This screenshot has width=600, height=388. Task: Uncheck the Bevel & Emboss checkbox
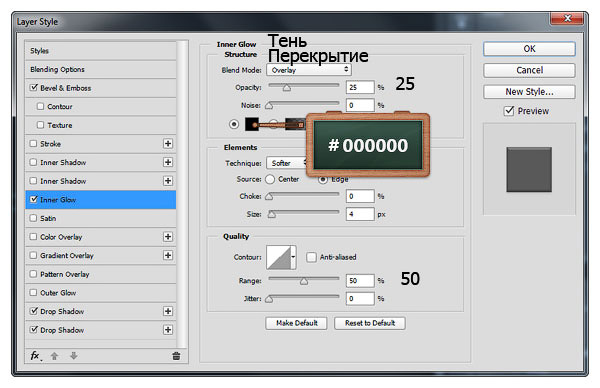click(x=34, y=88)
